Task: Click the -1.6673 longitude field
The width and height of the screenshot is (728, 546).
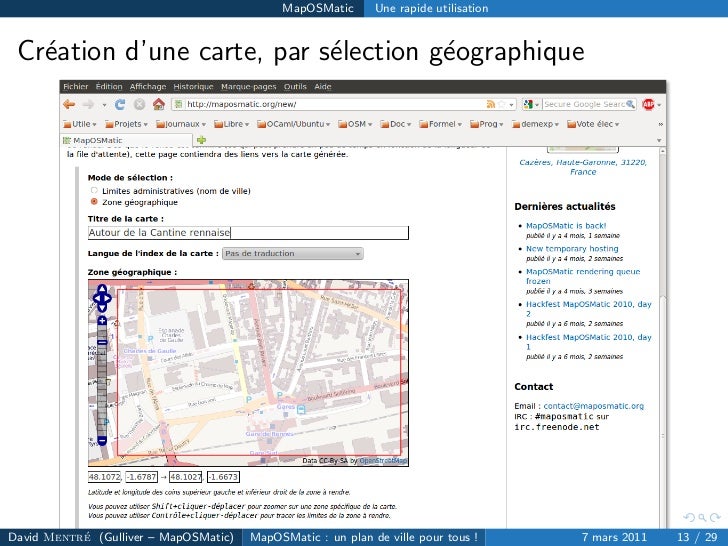Action: coord(223,477)
